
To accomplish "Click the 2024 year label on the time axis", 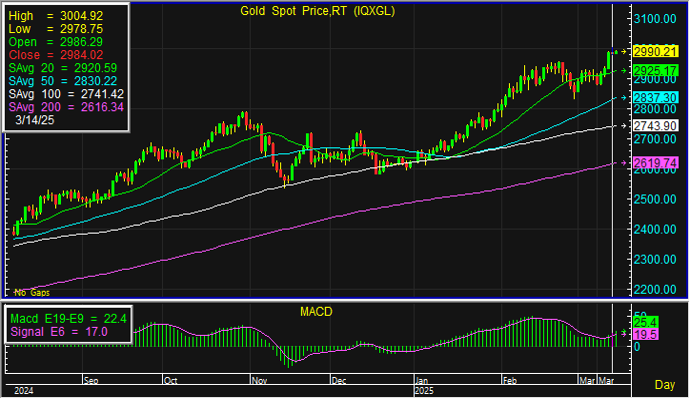I will (24, 391).
